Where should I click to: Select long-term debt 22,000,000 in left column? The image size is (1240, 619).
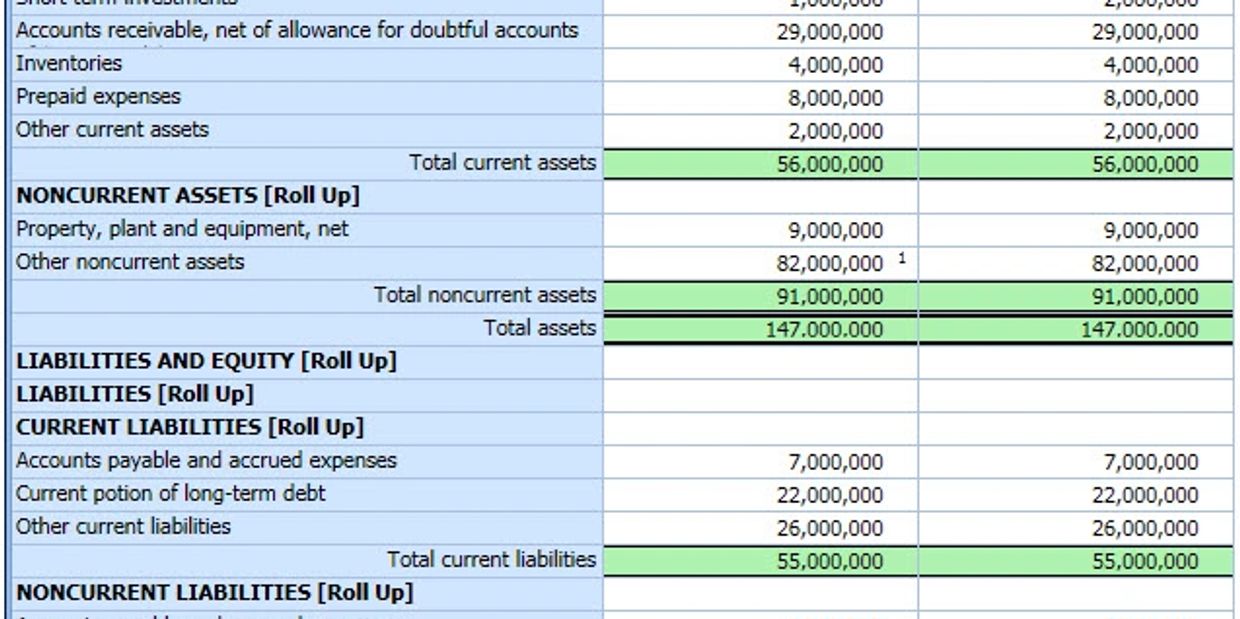[x=760, y=495]
